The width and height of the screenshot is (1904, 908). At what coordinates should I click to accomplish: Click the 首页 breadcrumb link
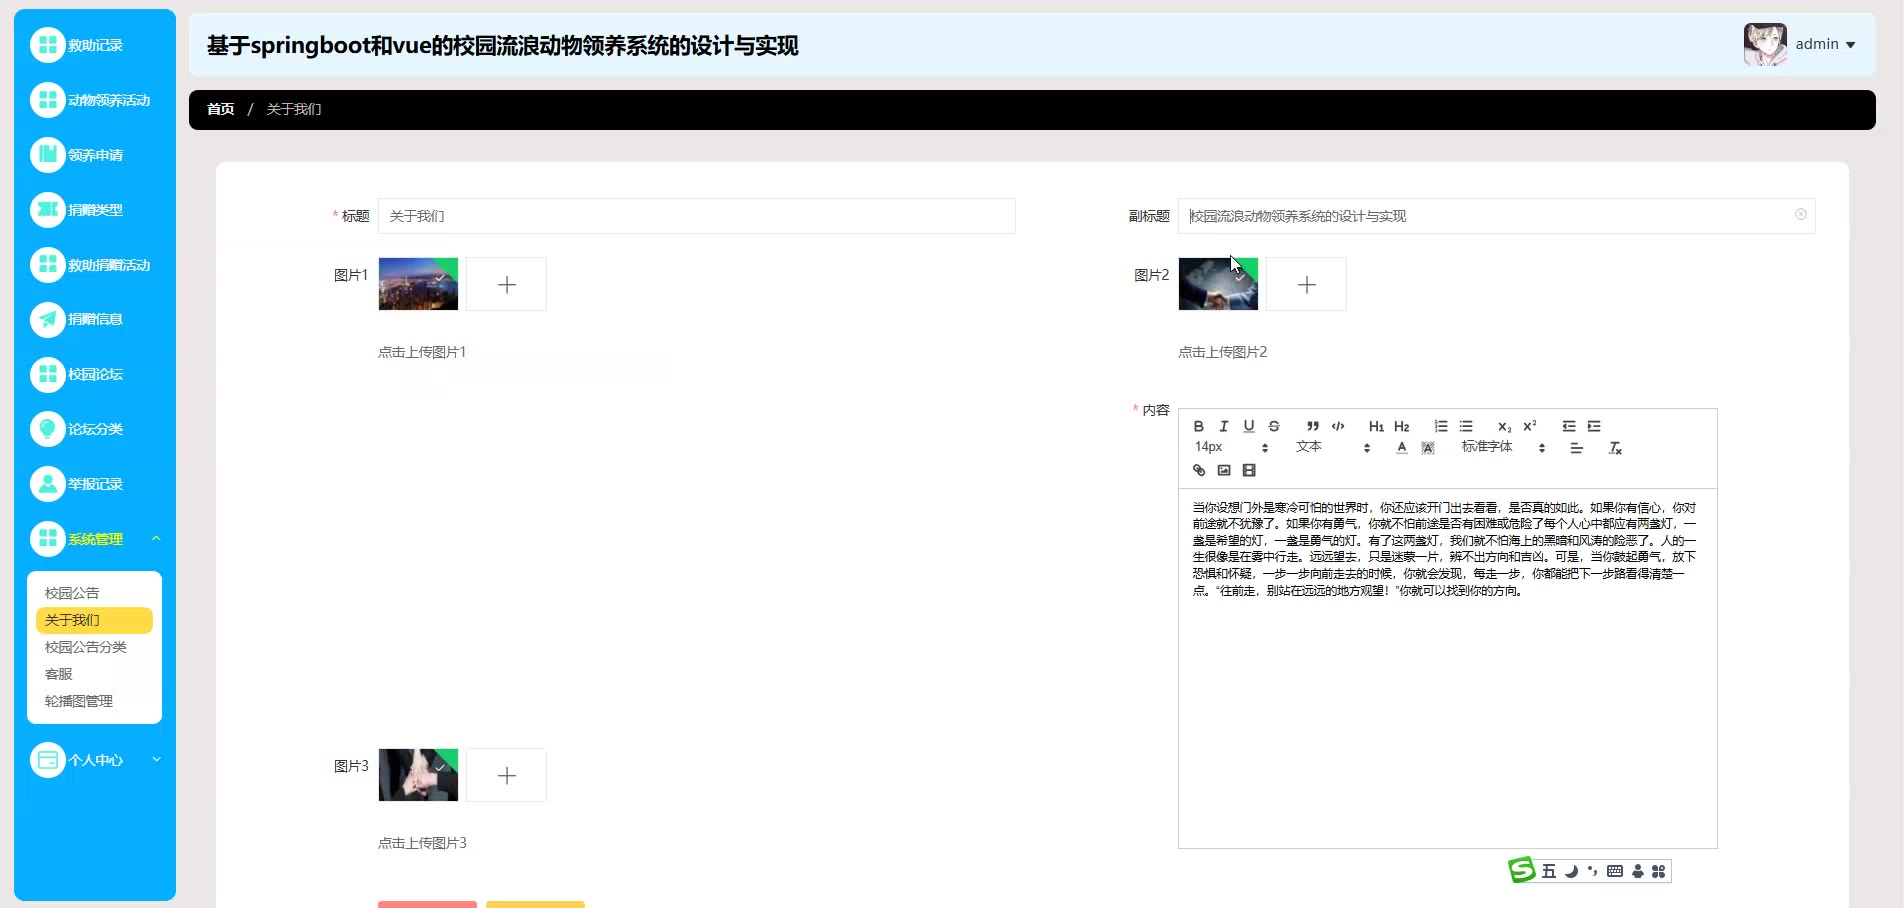tap(220, 109)
